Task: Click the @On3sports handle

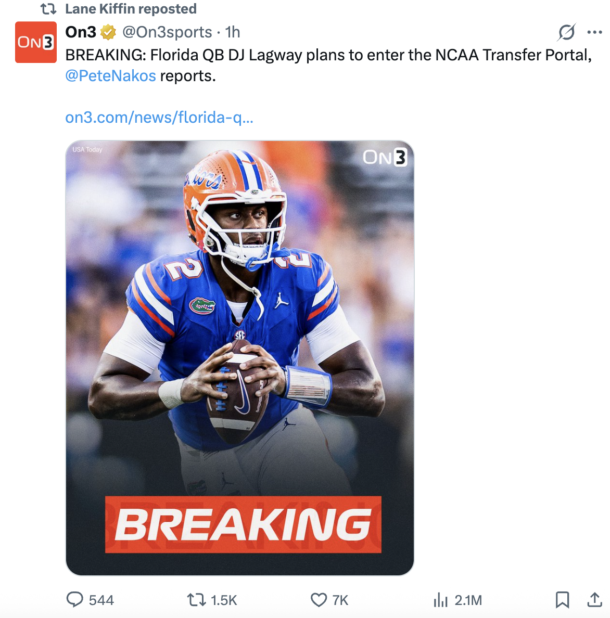Action: tap(167, 33)
